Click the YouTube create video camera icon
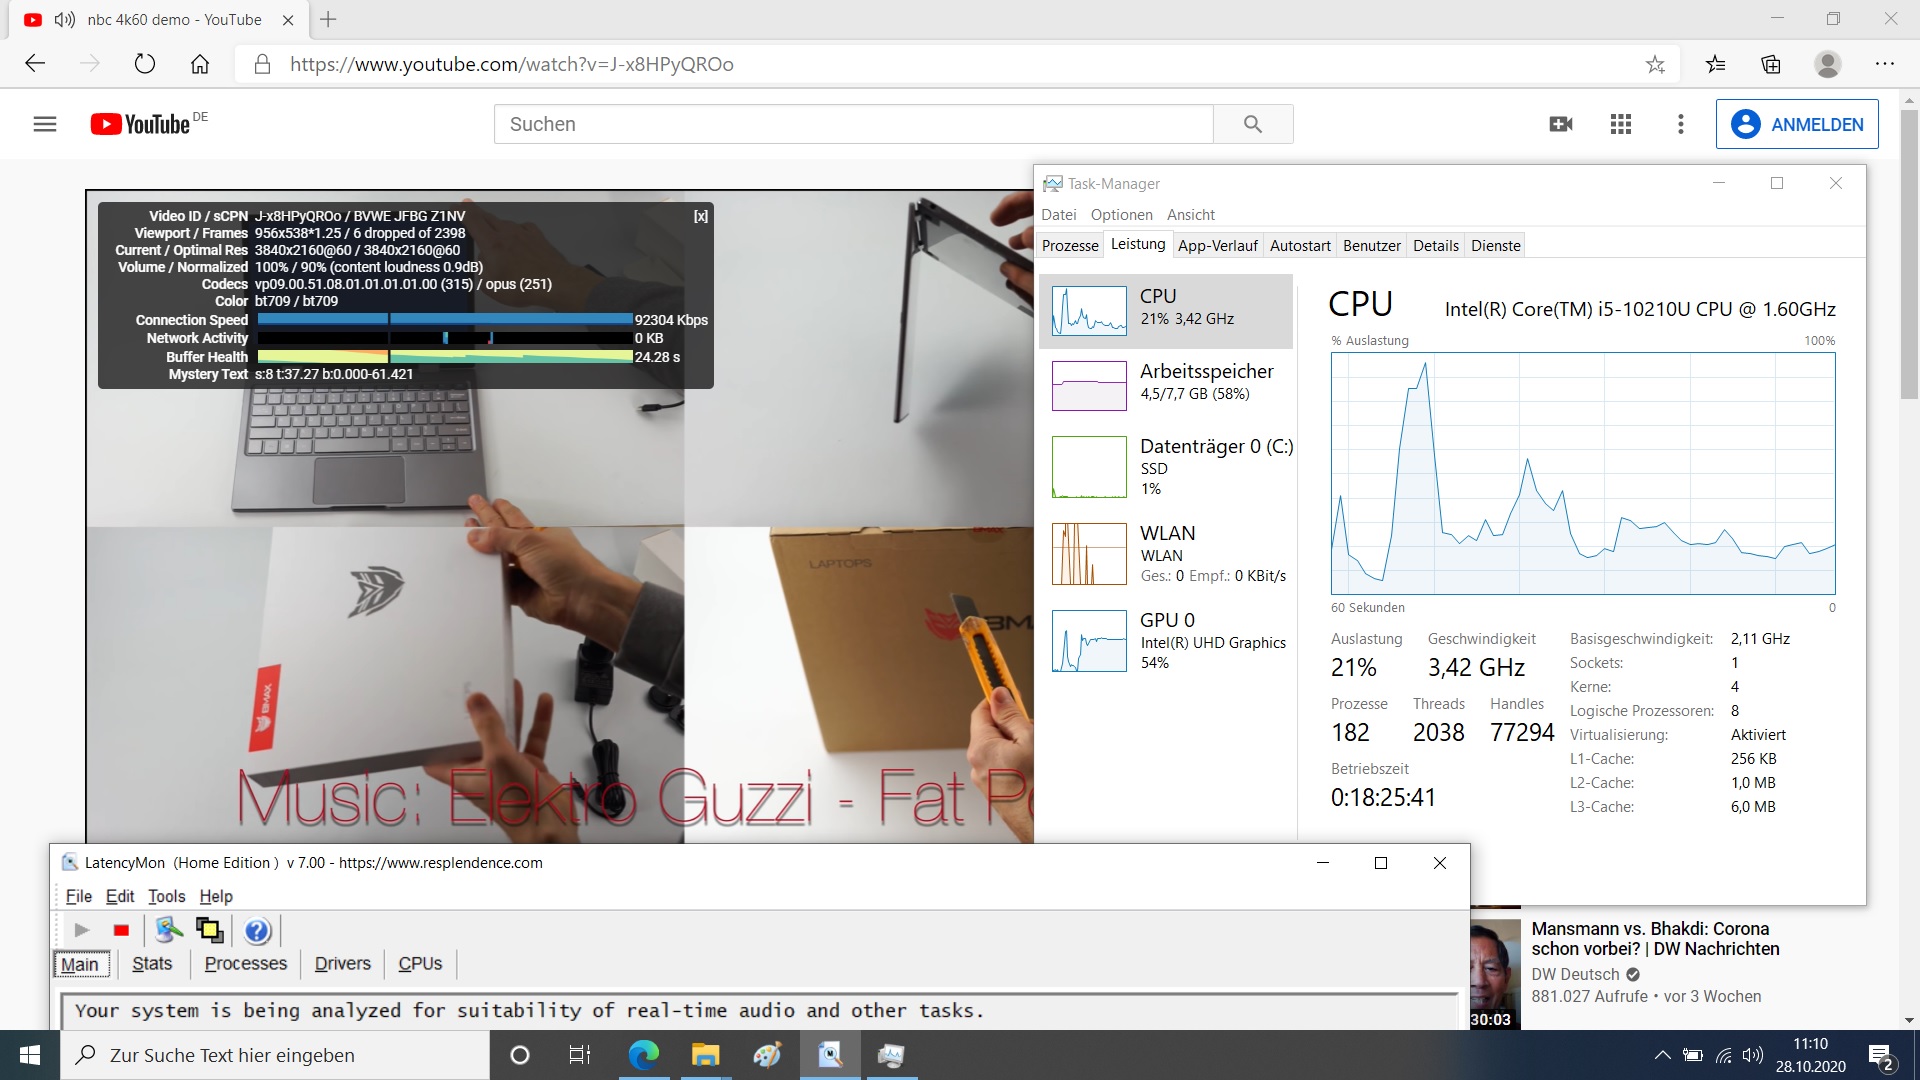Image resolution: width=1920 pixels, height=1080 pixels. (x=1560, y=124)
